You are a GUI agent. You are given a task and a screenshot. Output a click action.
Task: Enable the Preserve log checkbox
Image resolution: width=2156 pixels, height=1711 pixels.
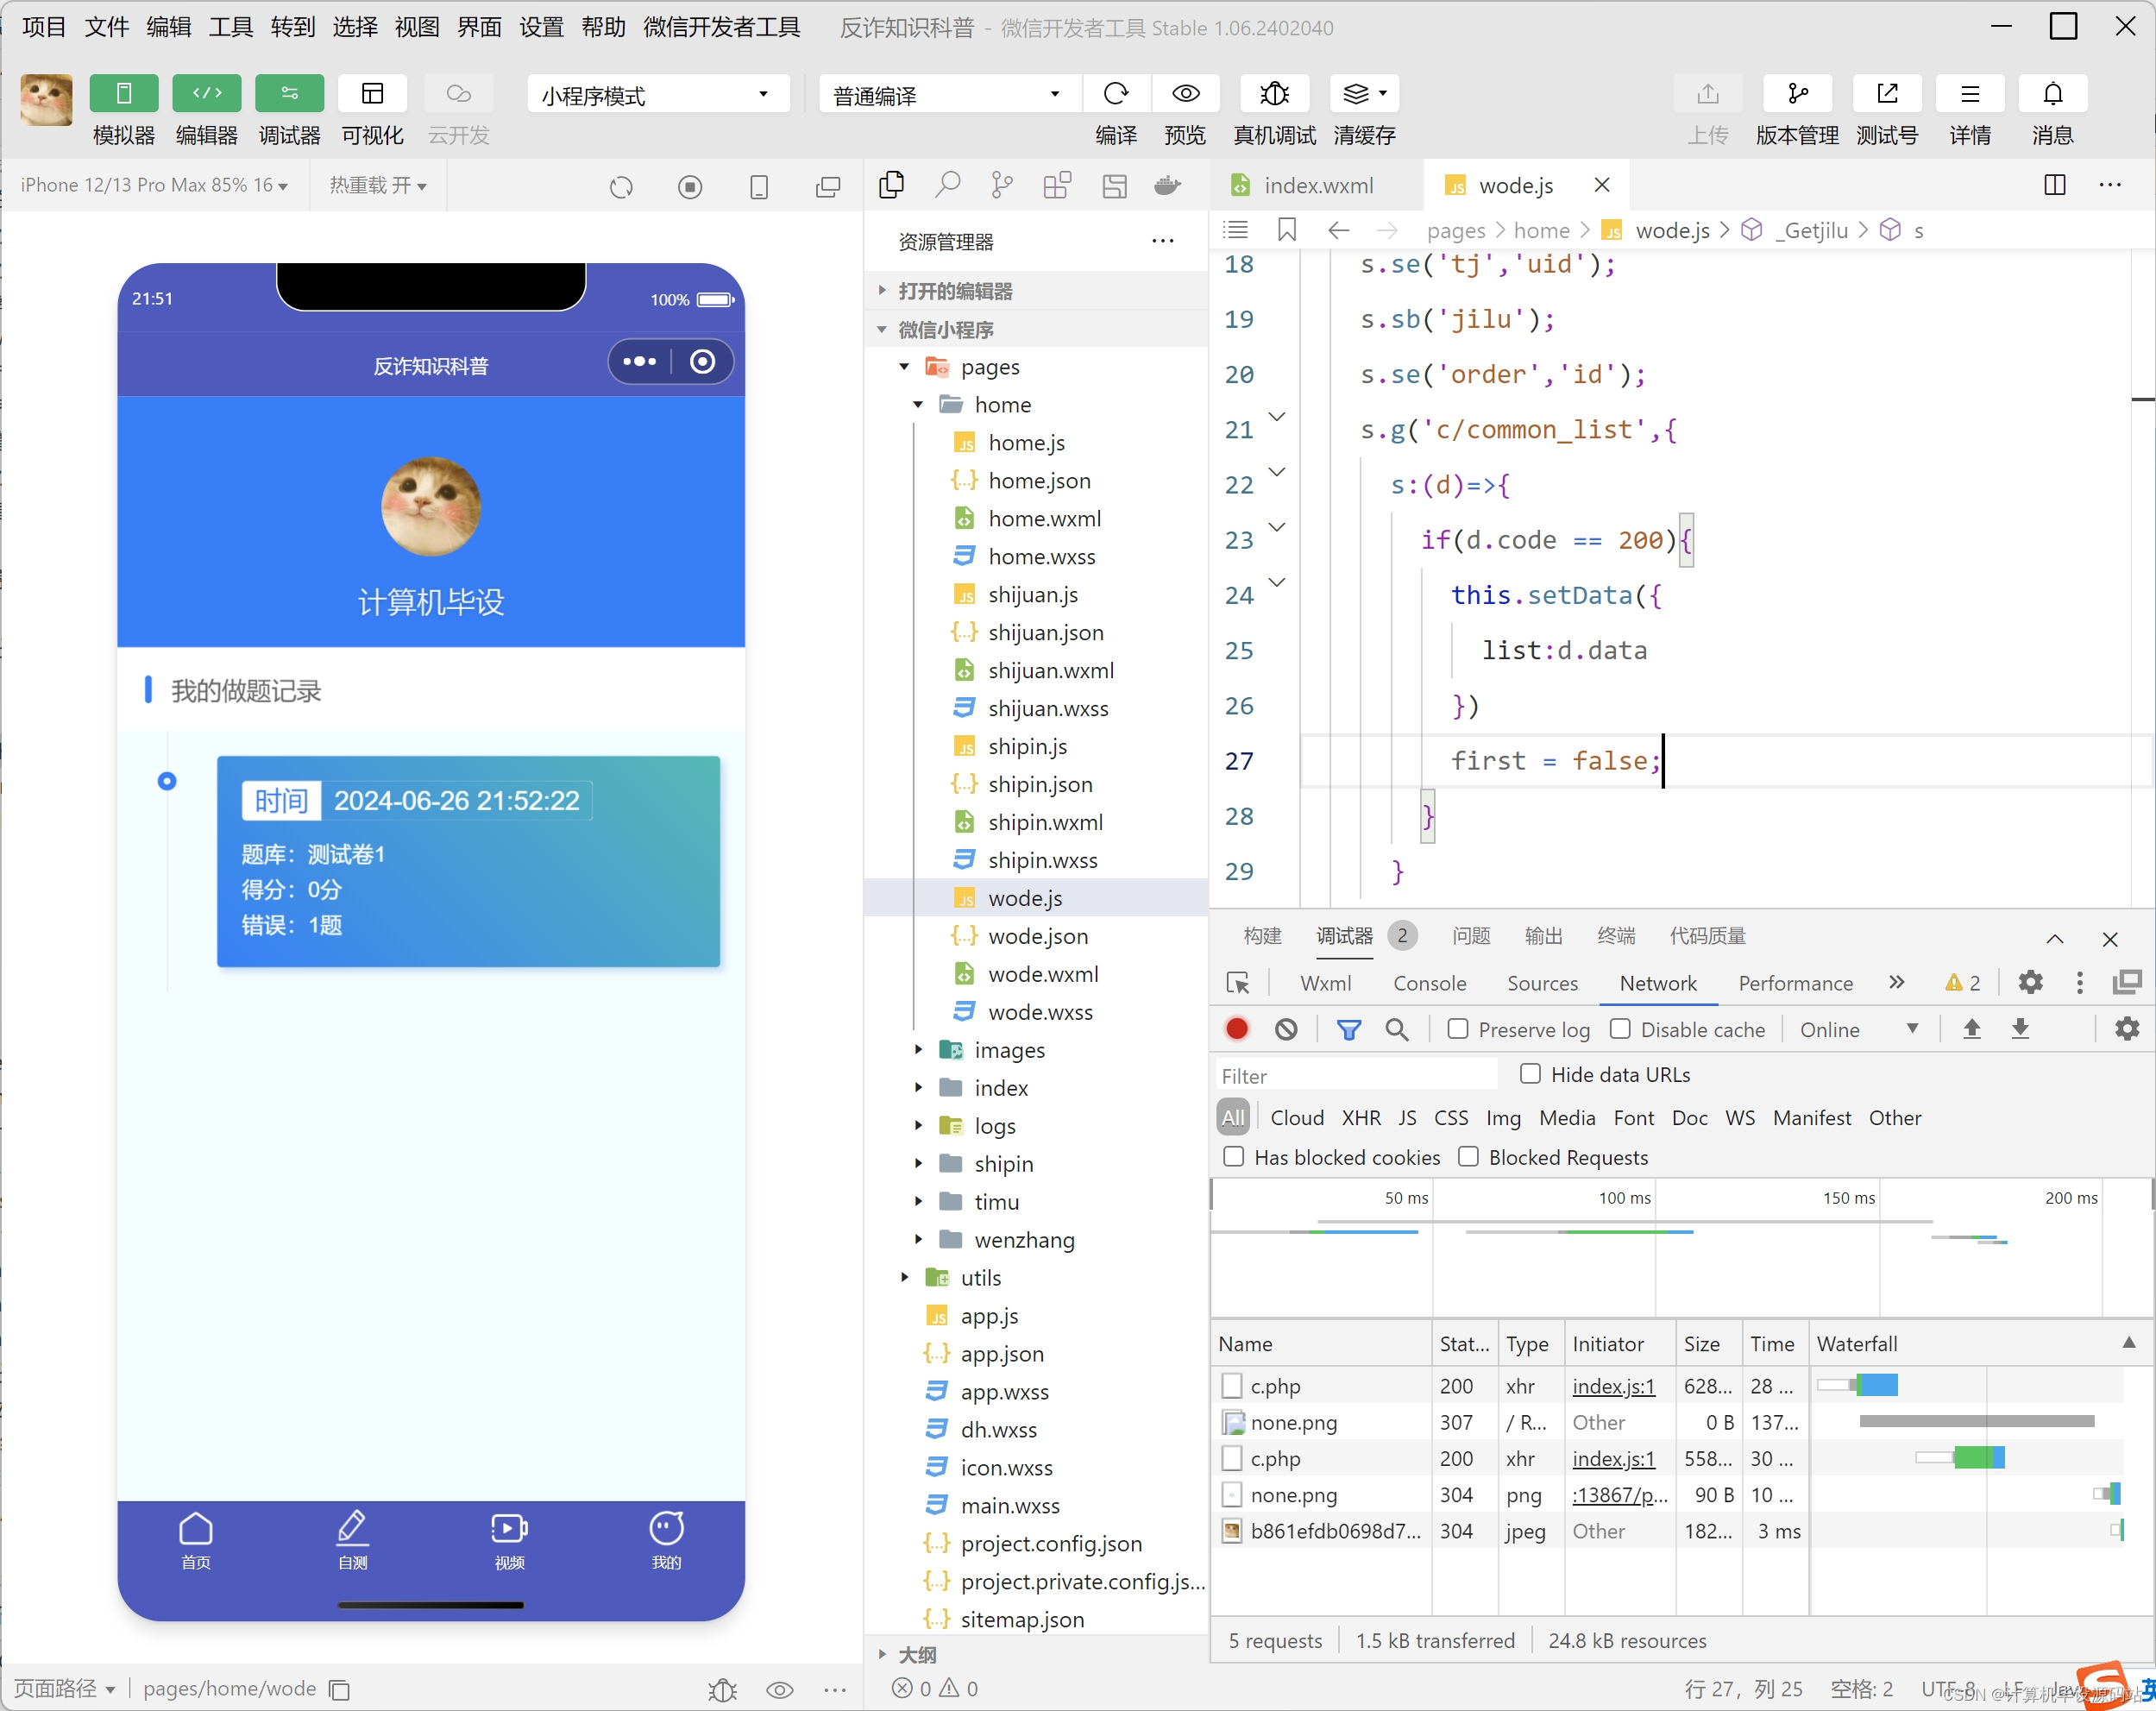coord(1458,1029)
